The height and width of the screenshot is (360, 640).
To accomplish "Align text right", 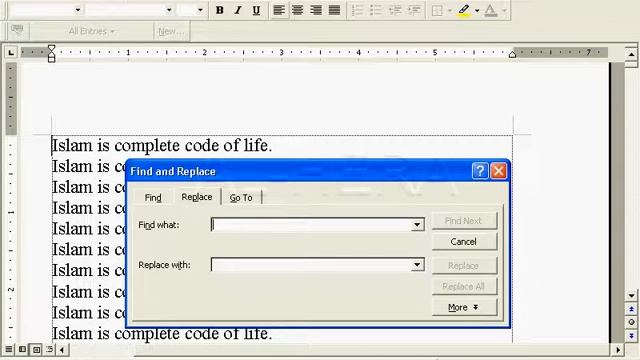I will point(316,10).
